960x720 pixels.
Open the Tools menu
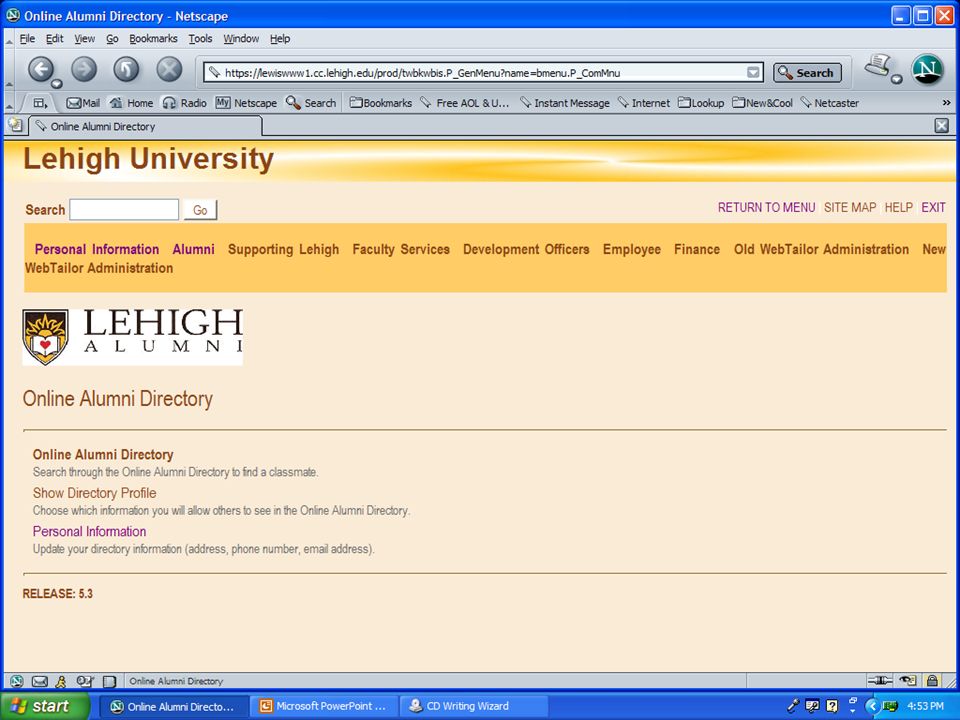(x=200, y=39)
